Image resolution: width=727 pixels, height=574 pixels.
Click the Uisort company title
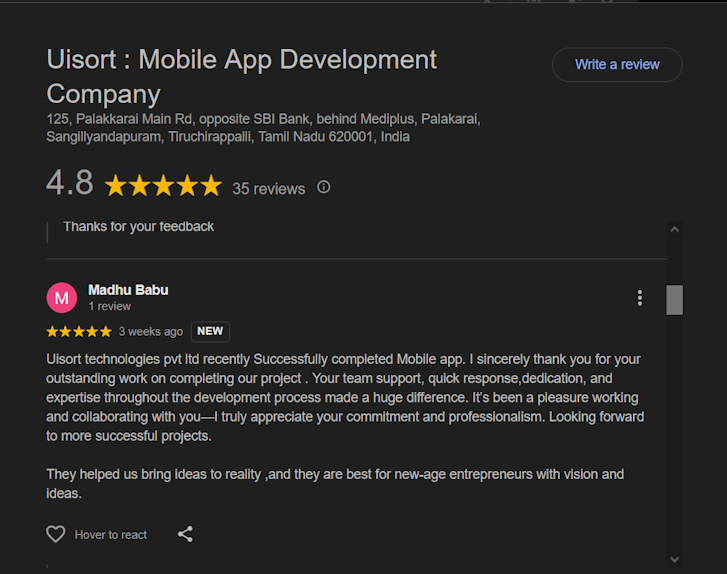pyautogui.click(x=241, y=76)
